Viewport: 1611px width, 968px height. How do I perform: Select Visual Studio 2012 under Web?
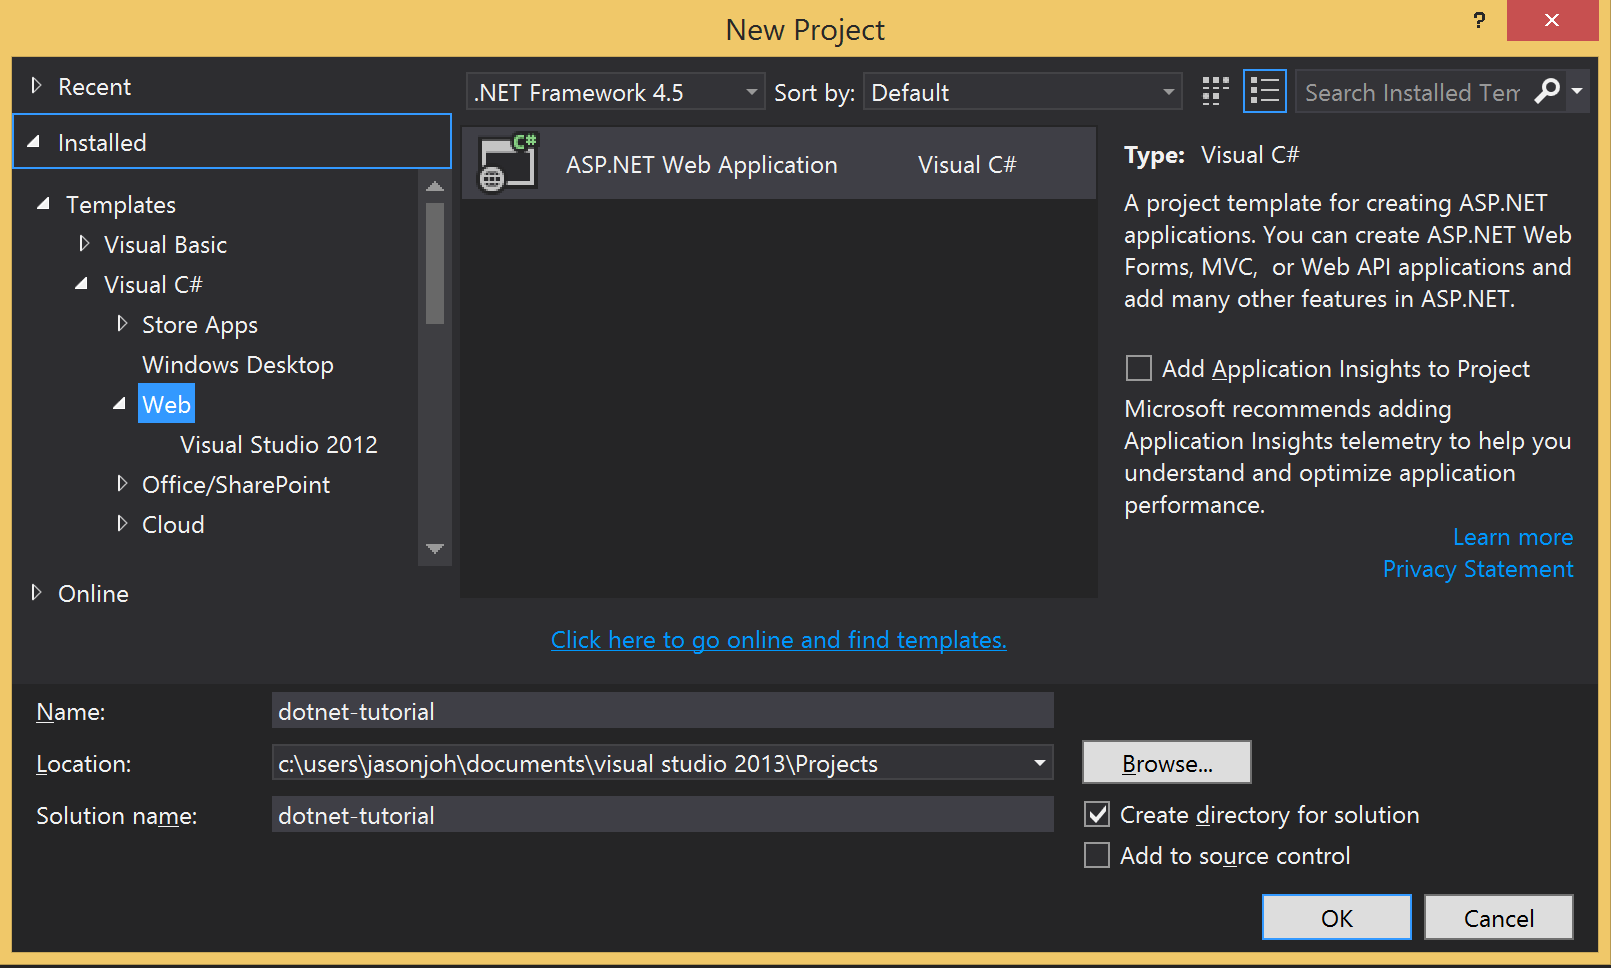tap(279, 444)
